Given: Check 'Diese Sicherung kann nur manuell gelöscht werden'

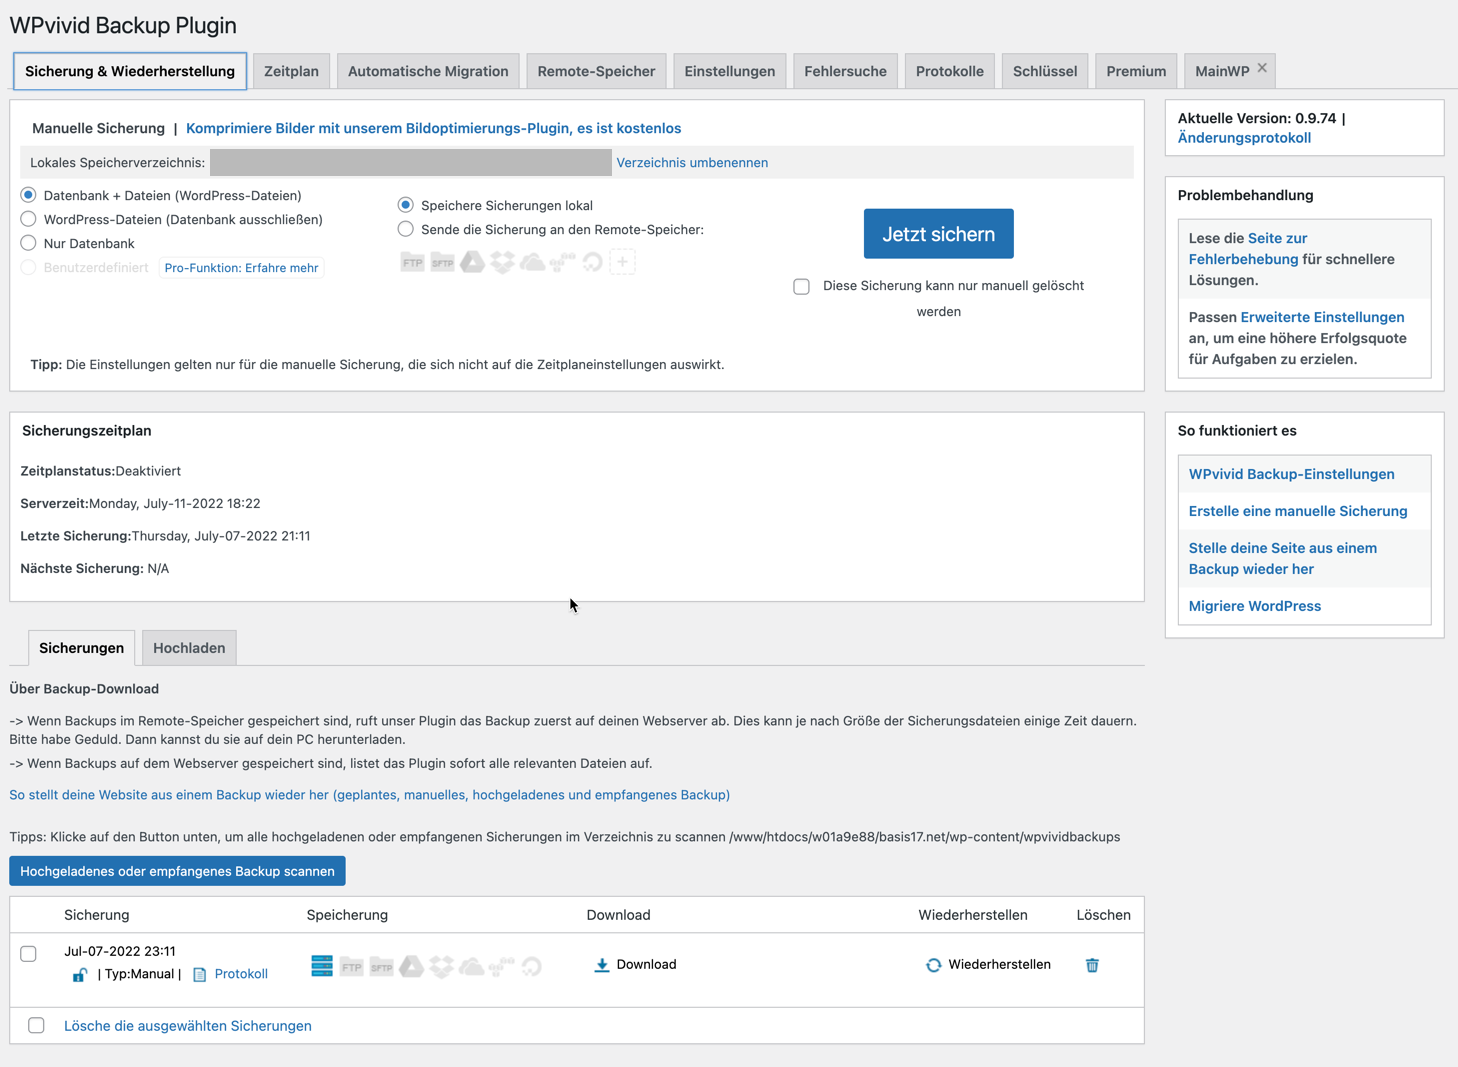Looking at the screenshot, I should pos(801,287).
